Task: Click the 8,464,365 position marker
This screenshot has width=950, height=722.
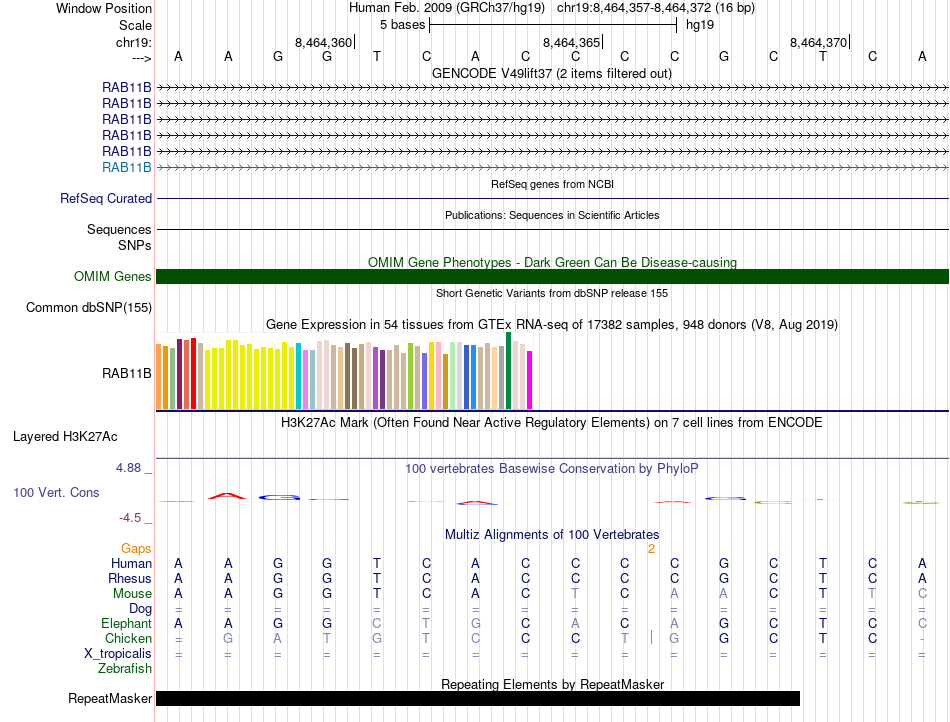Action: point(572,43)
